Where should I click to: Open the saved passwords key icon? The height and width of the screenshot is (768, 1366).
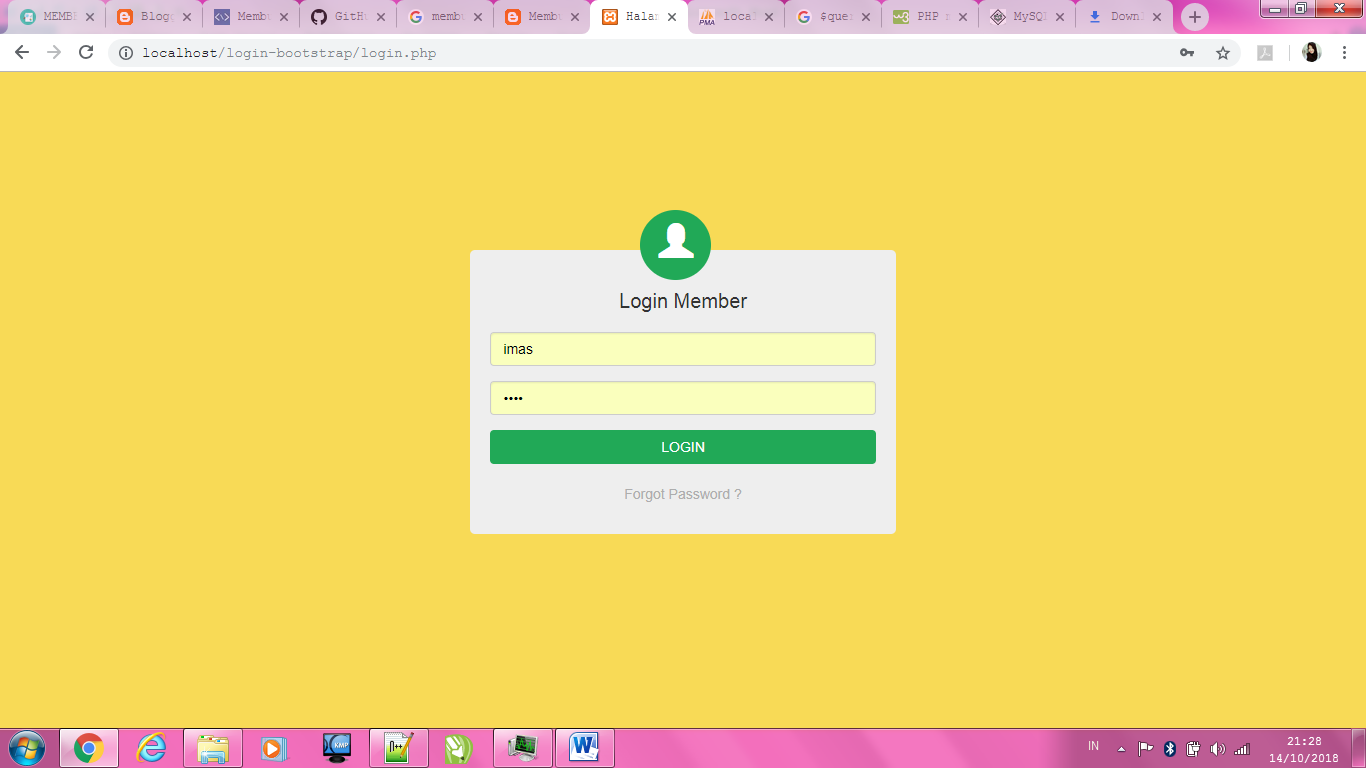coord(1187,53)
